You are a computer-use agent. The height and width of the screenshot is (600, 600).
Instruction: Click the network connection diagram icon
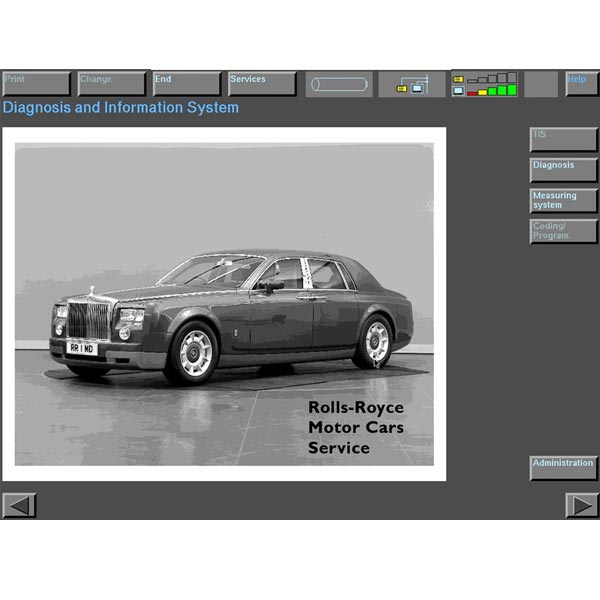412,84
